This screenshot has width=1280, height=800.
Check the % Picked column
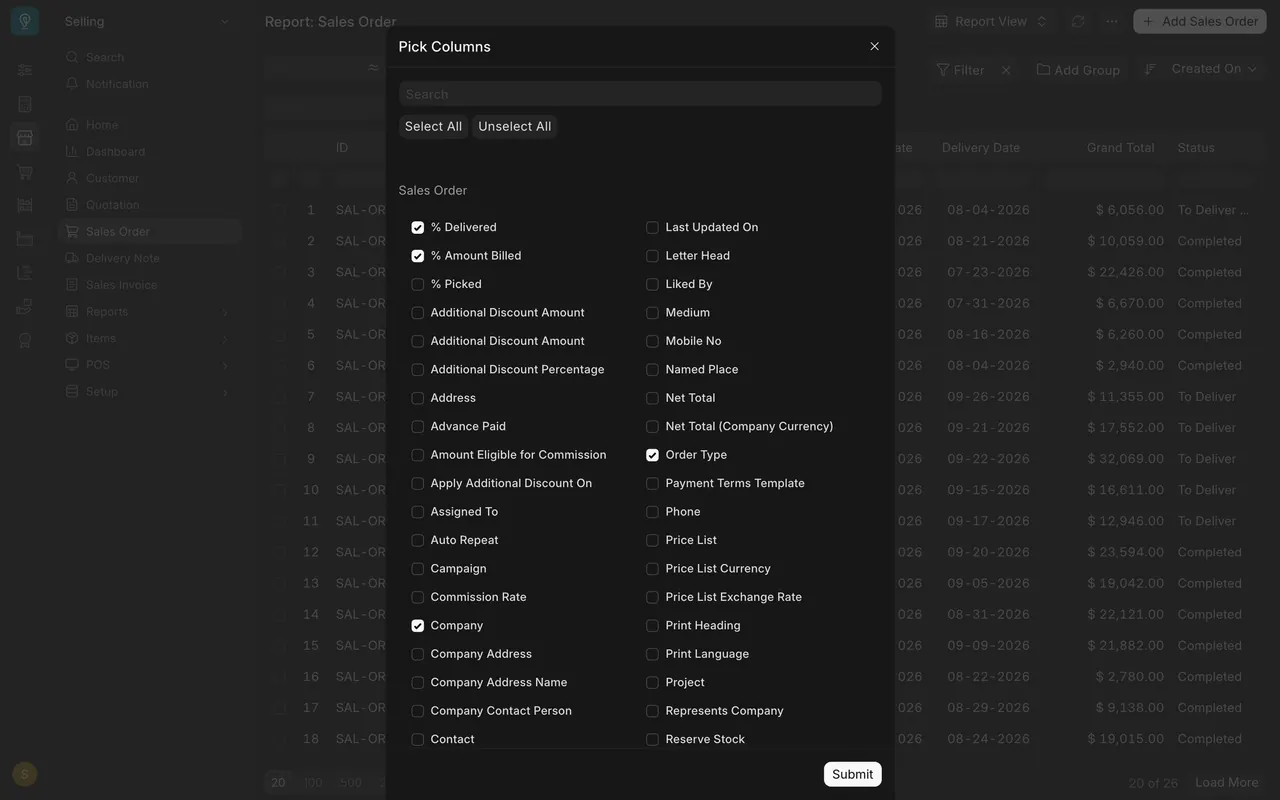[x=417, y=284]
